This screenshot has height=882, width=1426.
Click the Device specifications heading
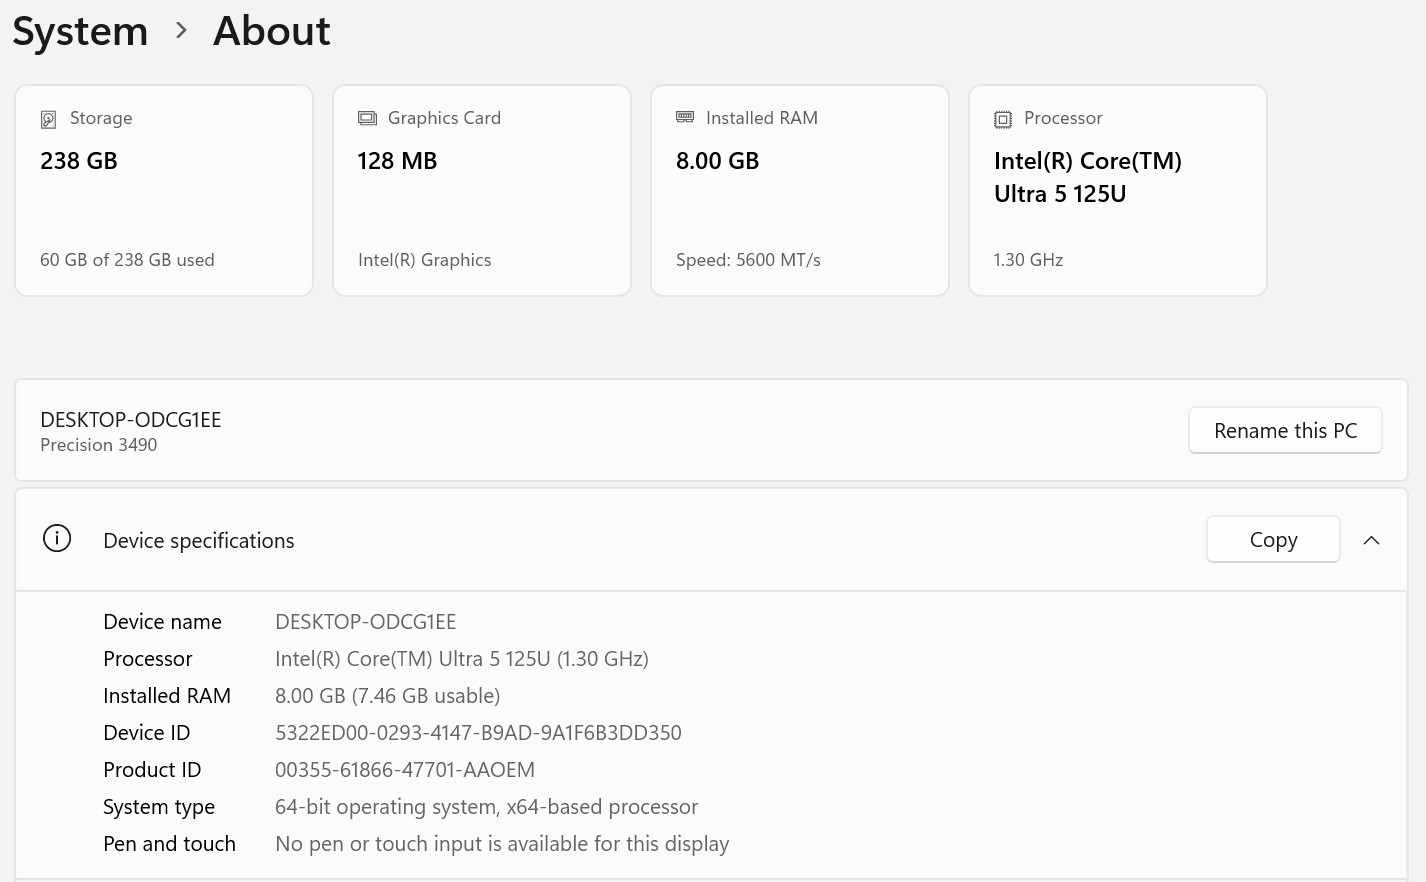click(x=199, y=541)
